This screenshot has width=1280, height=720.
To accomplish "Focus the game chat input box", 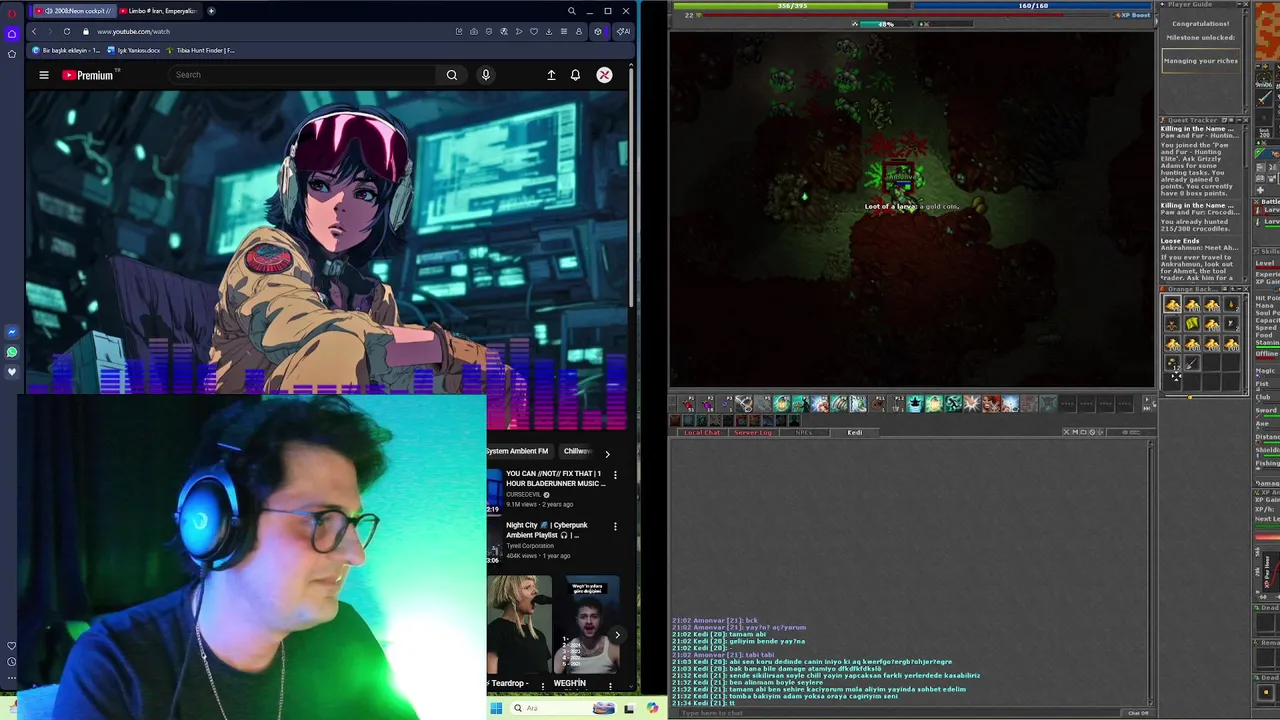I will 898,713.
